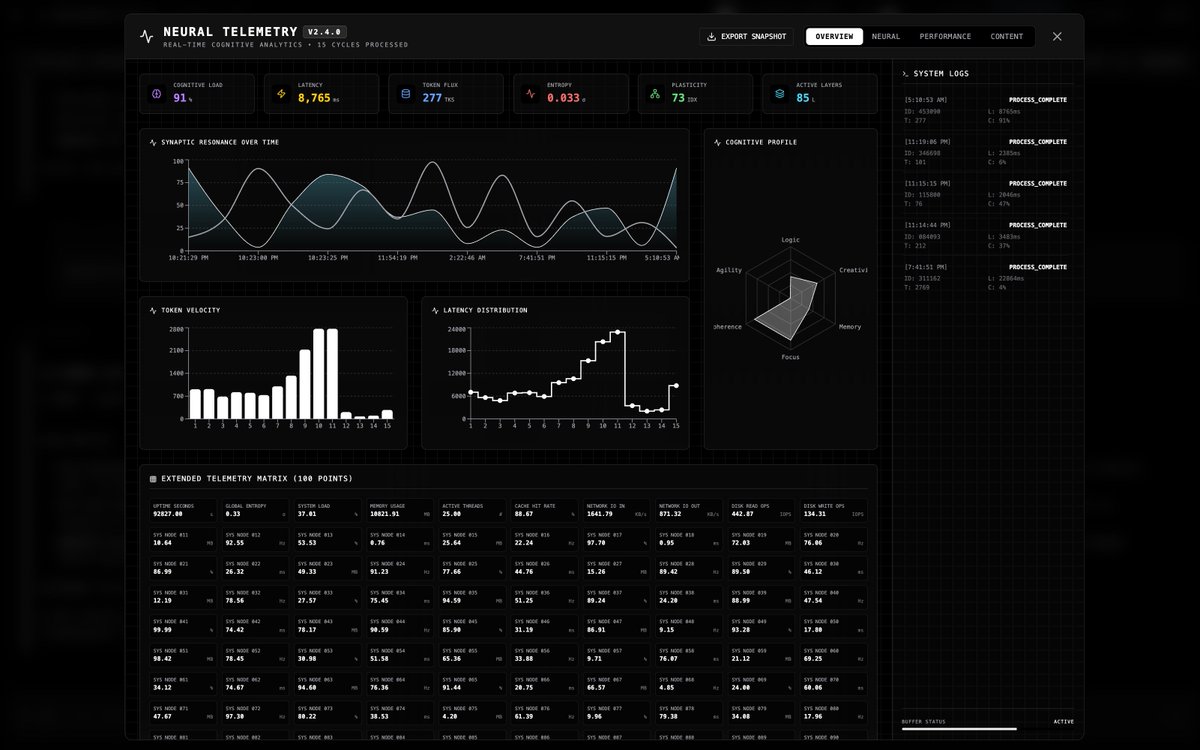Viewport: 1200px width, 750px height.
Task: Click the log value ID: 453090
Action: coord(922,111)
